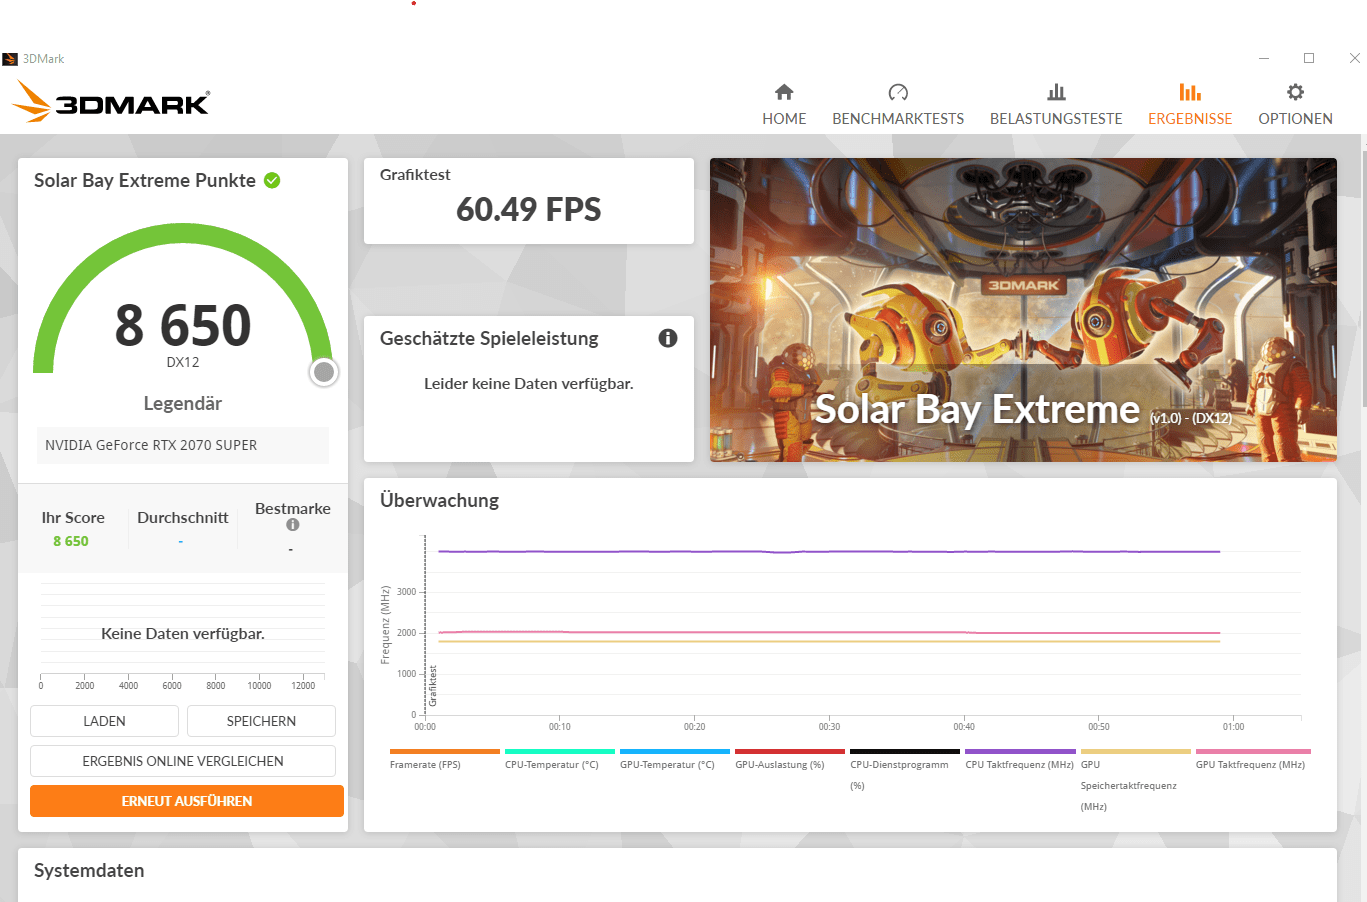Screen dimensions: 1367x902
Task: Click ERNEUT AUSFÜHREN to rerun benchmark
Action: tap(187, 801)
